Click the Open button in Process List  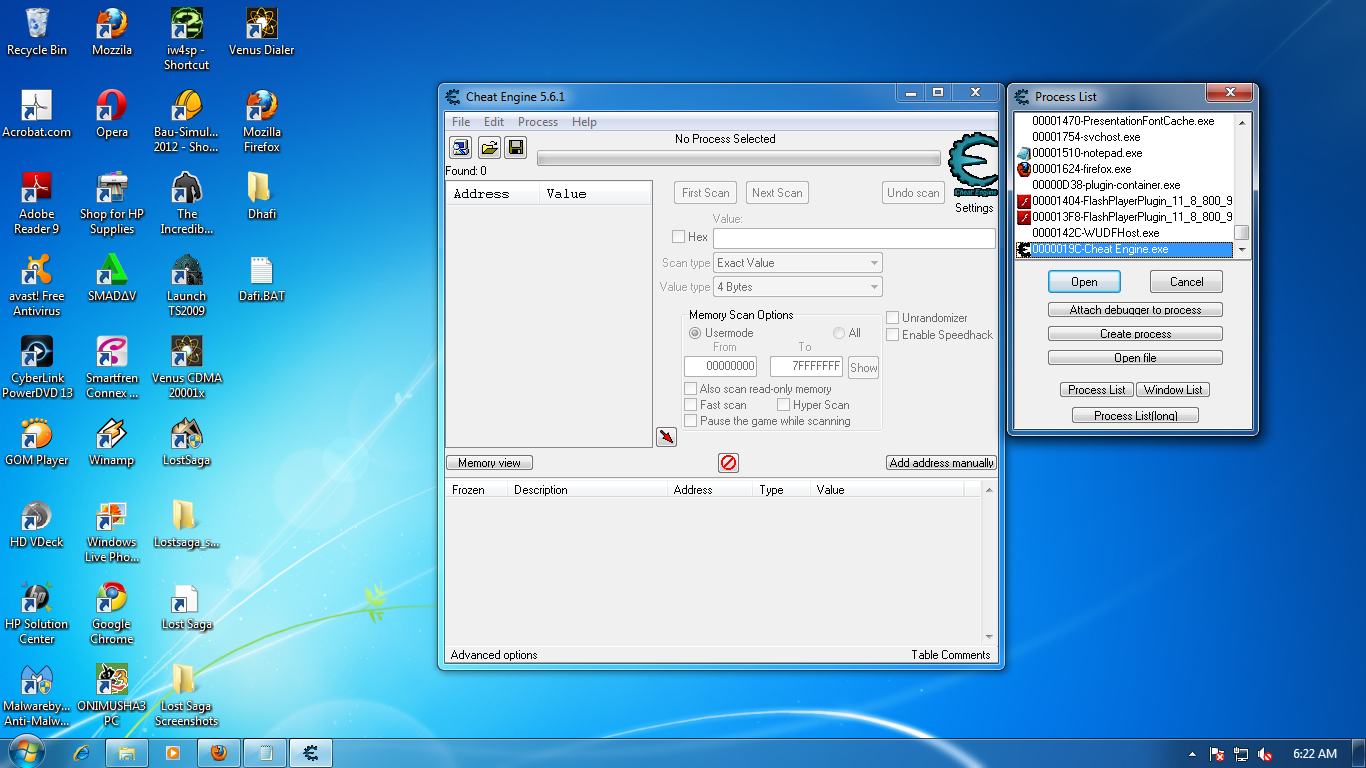point(1084,282)
